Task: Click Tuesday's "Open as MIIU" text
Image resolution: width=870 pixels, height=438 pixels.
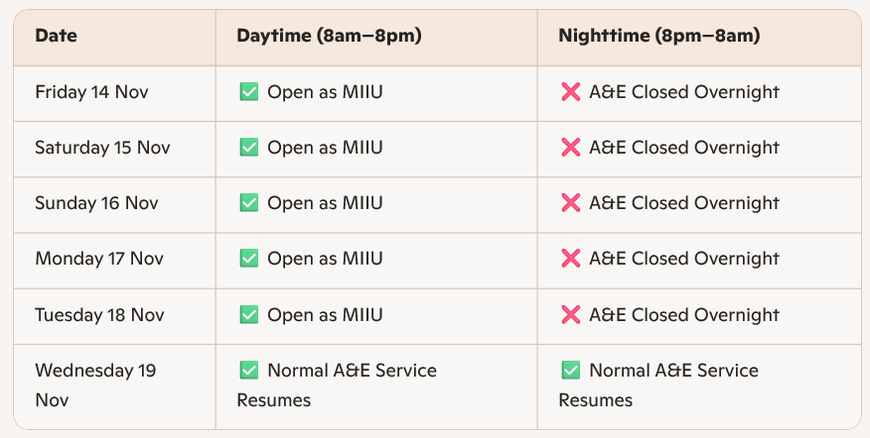Action: tap(325, 315)
